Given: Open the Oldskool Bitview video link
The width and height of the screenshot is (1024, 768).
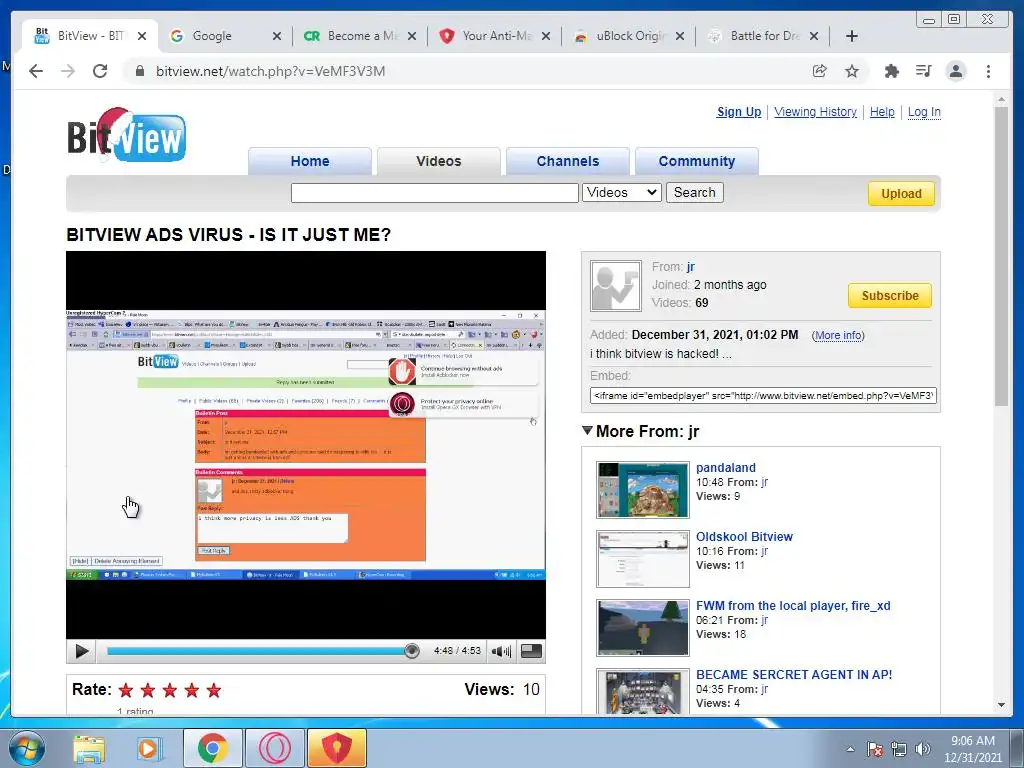Looking at the screenshot, I should [x=744, y=536].
